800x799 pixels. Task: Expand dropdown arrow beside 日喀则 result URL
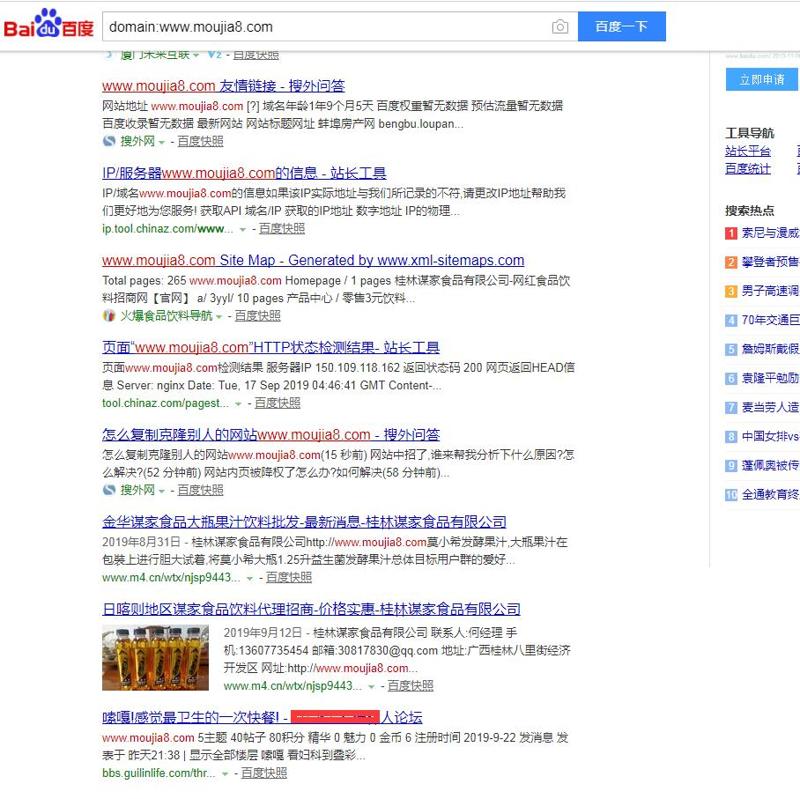(371, 687)
